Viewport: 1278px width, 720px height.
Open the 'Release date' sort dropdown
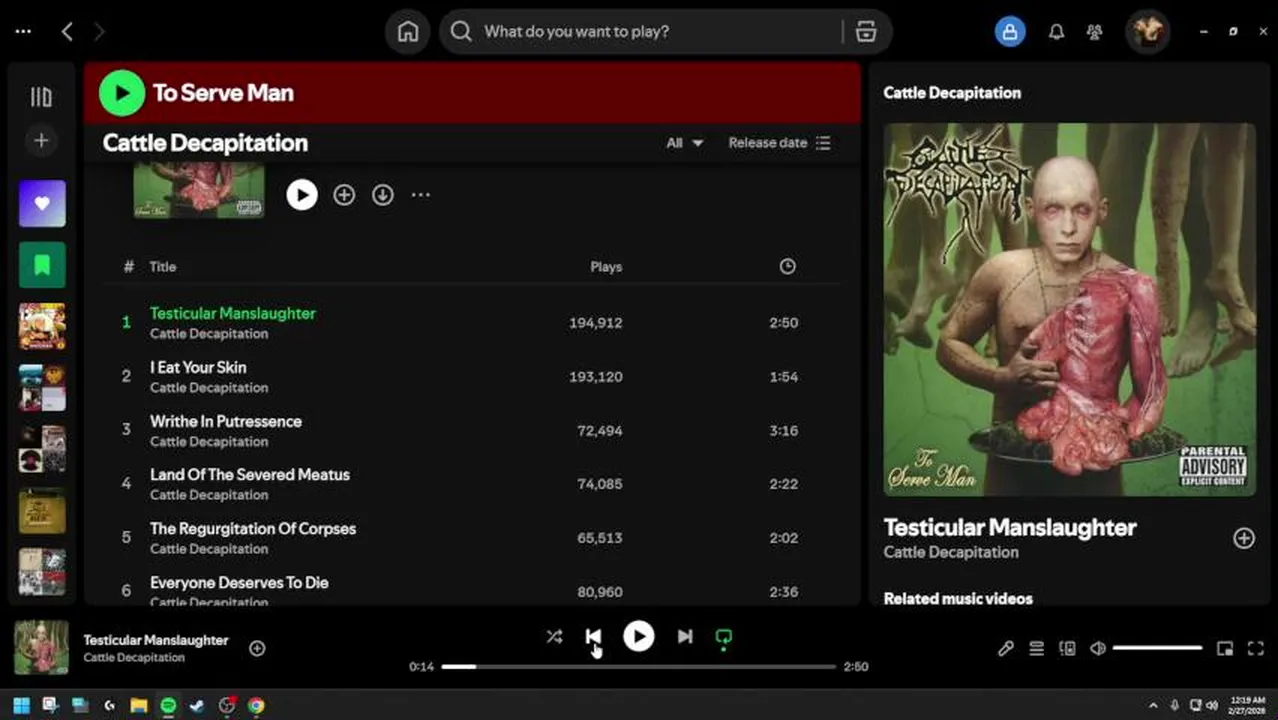pyautogui.click(x=779, y=143)
